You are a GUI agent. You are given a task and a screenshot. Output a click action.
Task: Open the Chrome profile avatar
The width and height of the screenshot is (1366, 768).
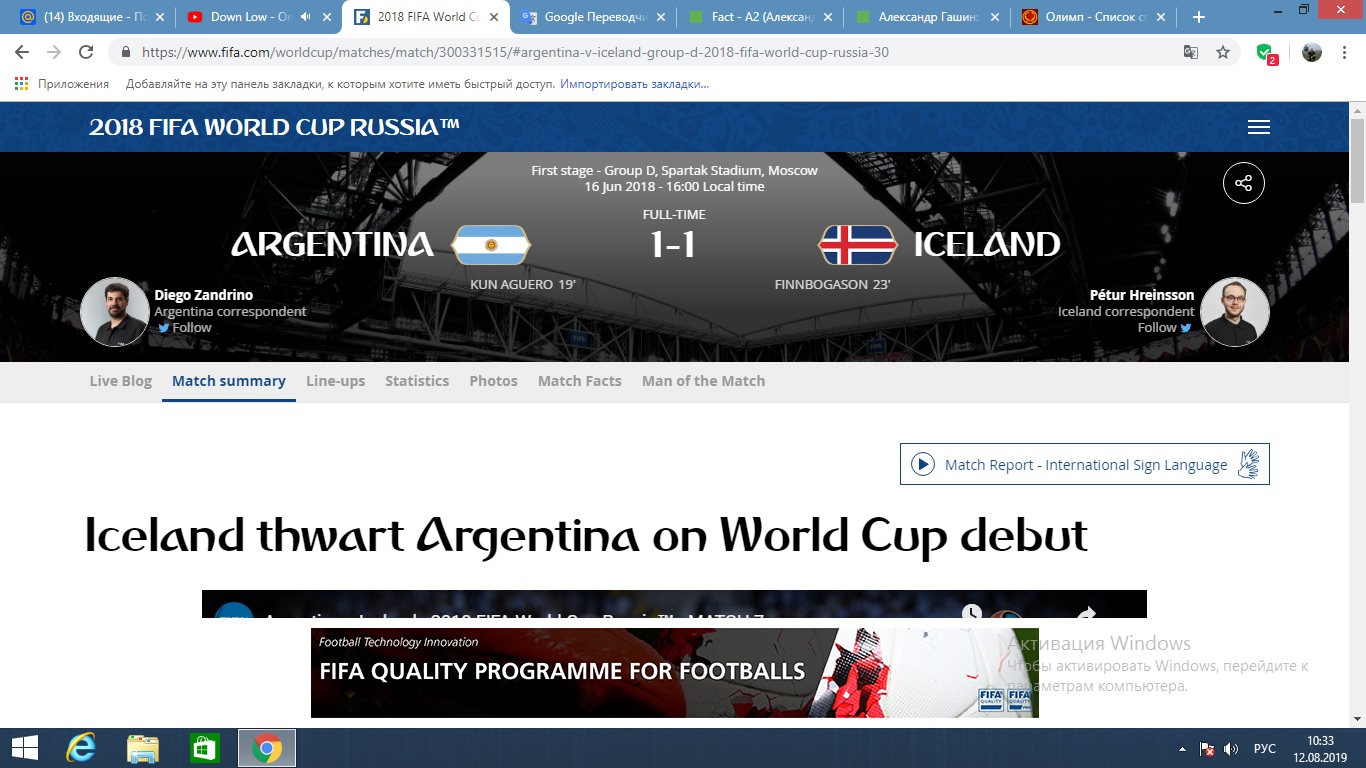1312,53
